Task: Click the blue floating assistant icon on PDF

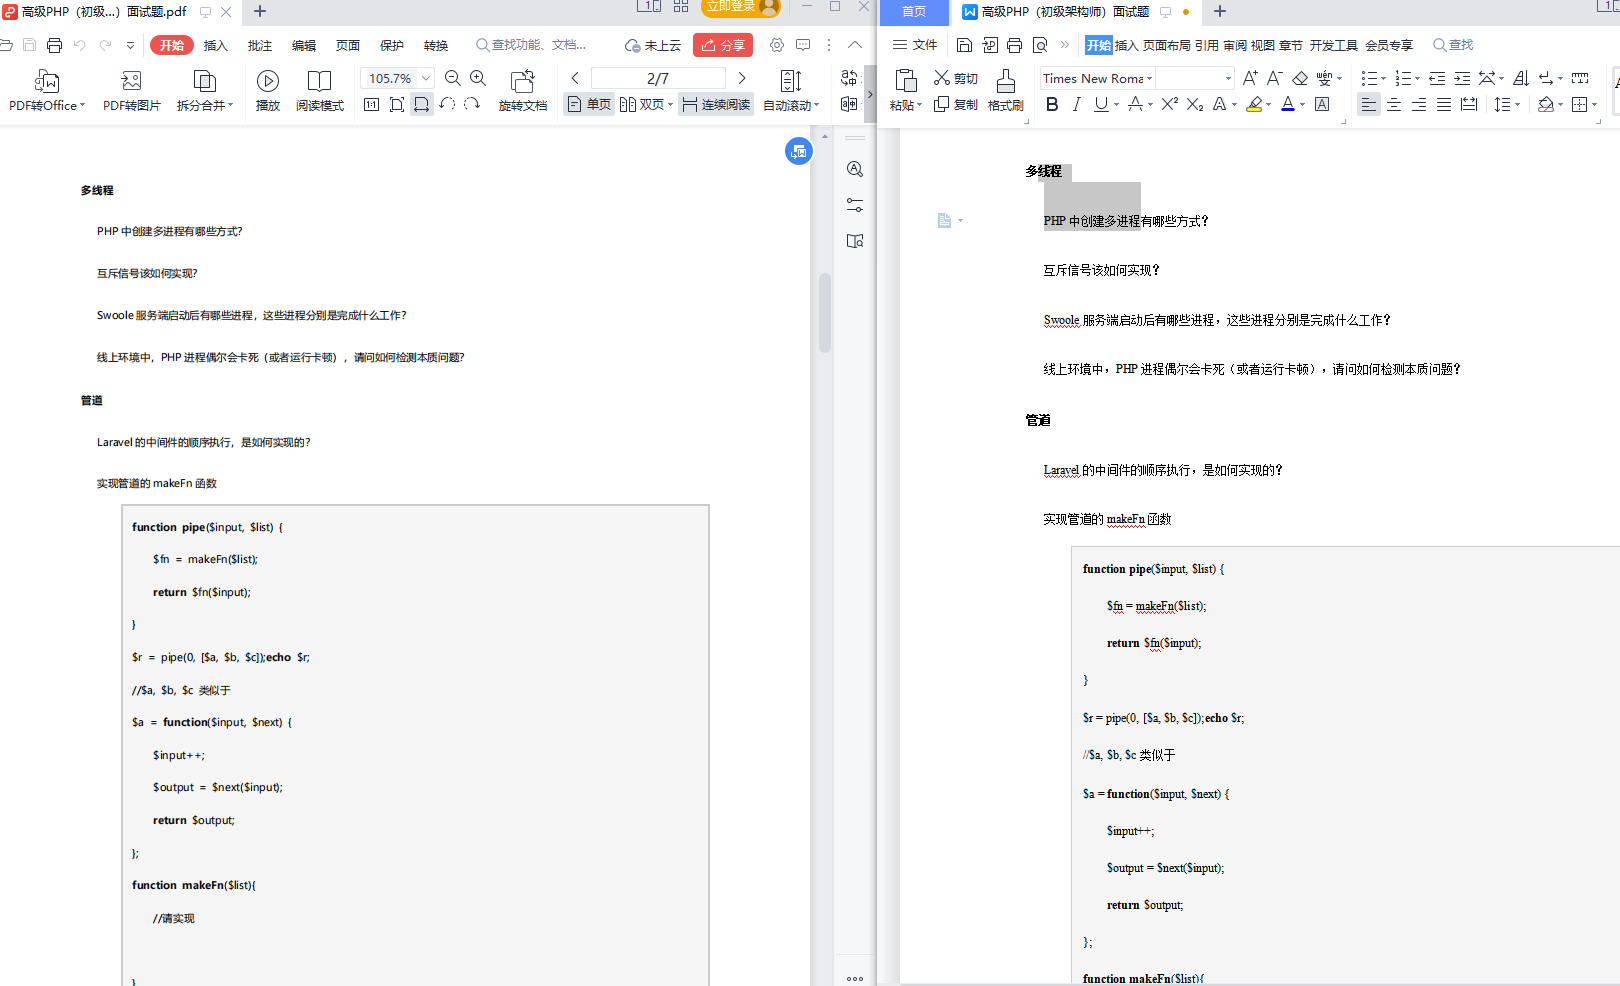Action: tap(799, 151)
